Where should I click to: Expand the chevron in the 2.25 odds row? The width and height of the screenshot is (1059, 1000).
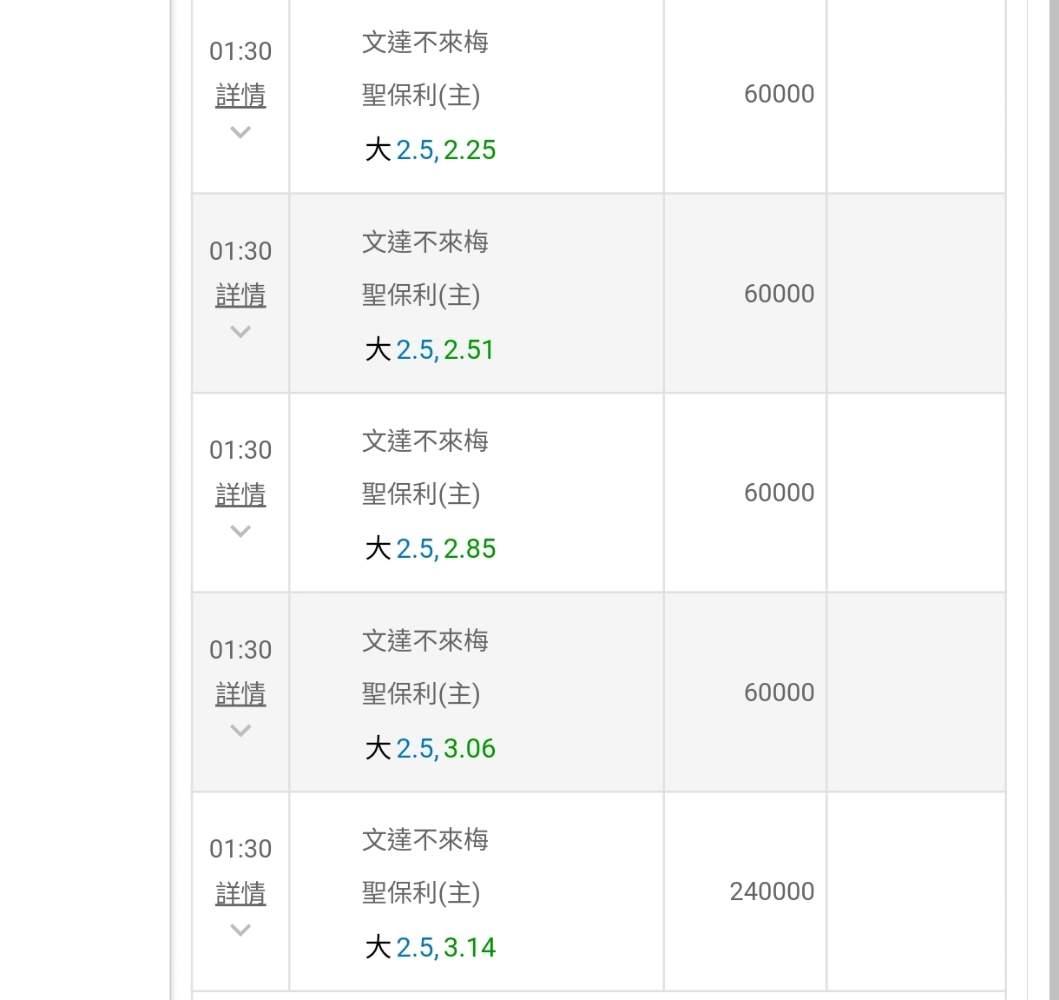[240, 132]
